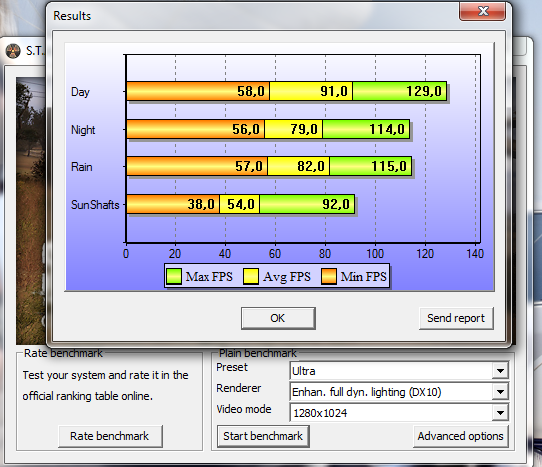Click the Day row label
The width and height of the screenshot is (542, 467).
point(80,92)
